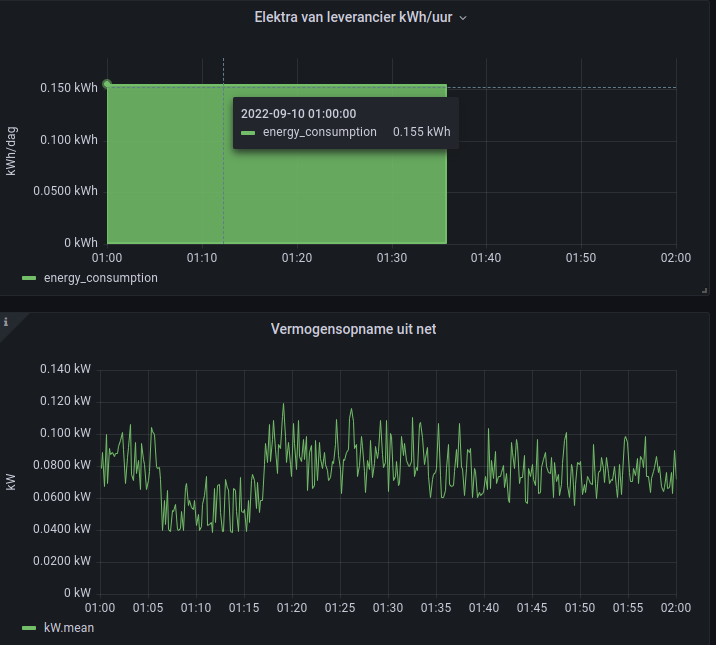The height and width of the screenshot is (645, 716).
Task: Click the 02:00 tick on the top chart
Action: point(675,257)
